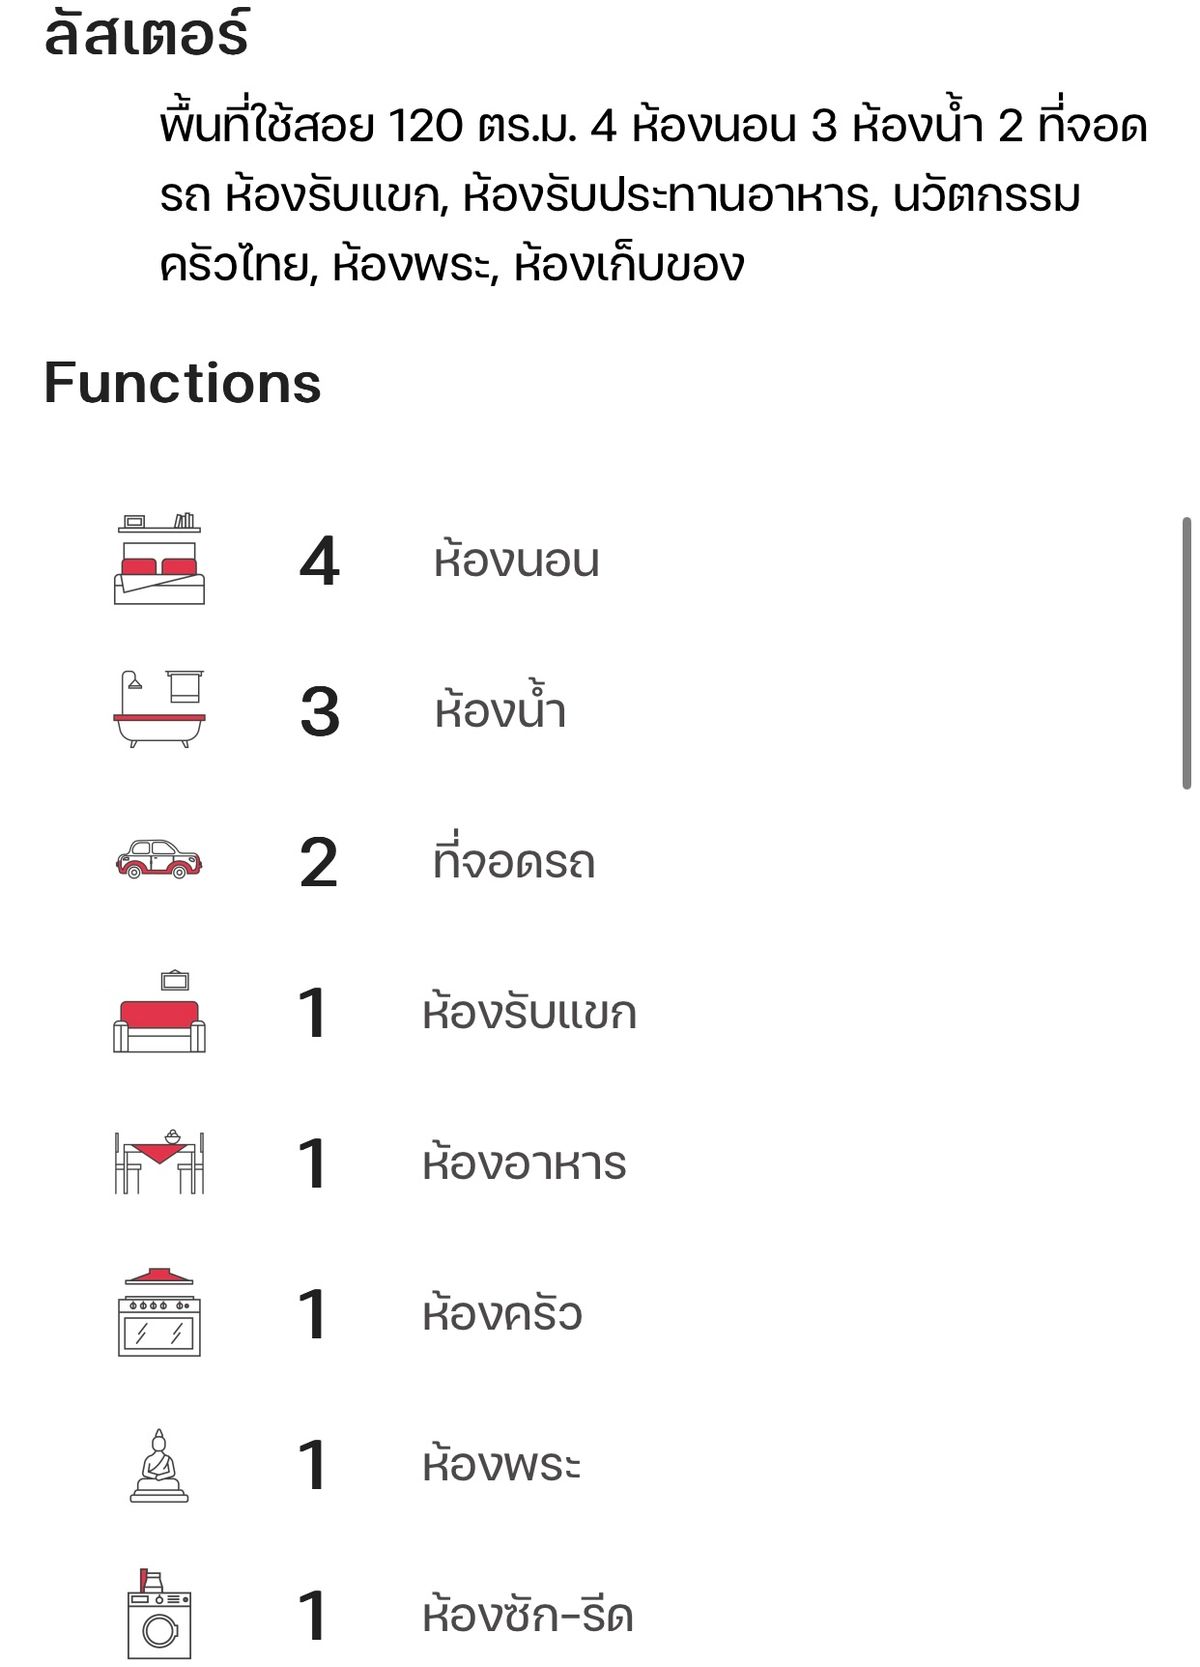Viewport: 1200px width, 1667px height.
Task: Tap the bathtub bathroom icon
Action: pyautogui.click(x=159, y=710)
